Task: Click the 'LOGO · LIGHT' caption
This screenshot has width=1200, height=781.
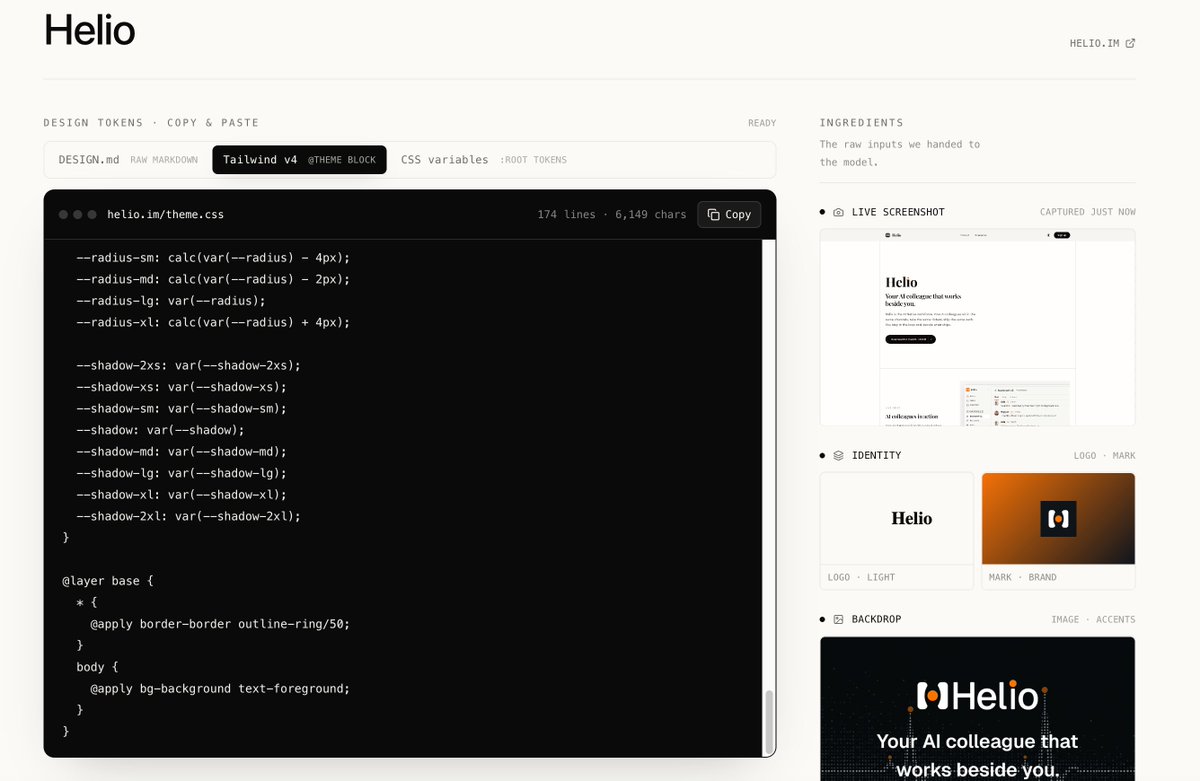Action: click(x=861, y=577)
